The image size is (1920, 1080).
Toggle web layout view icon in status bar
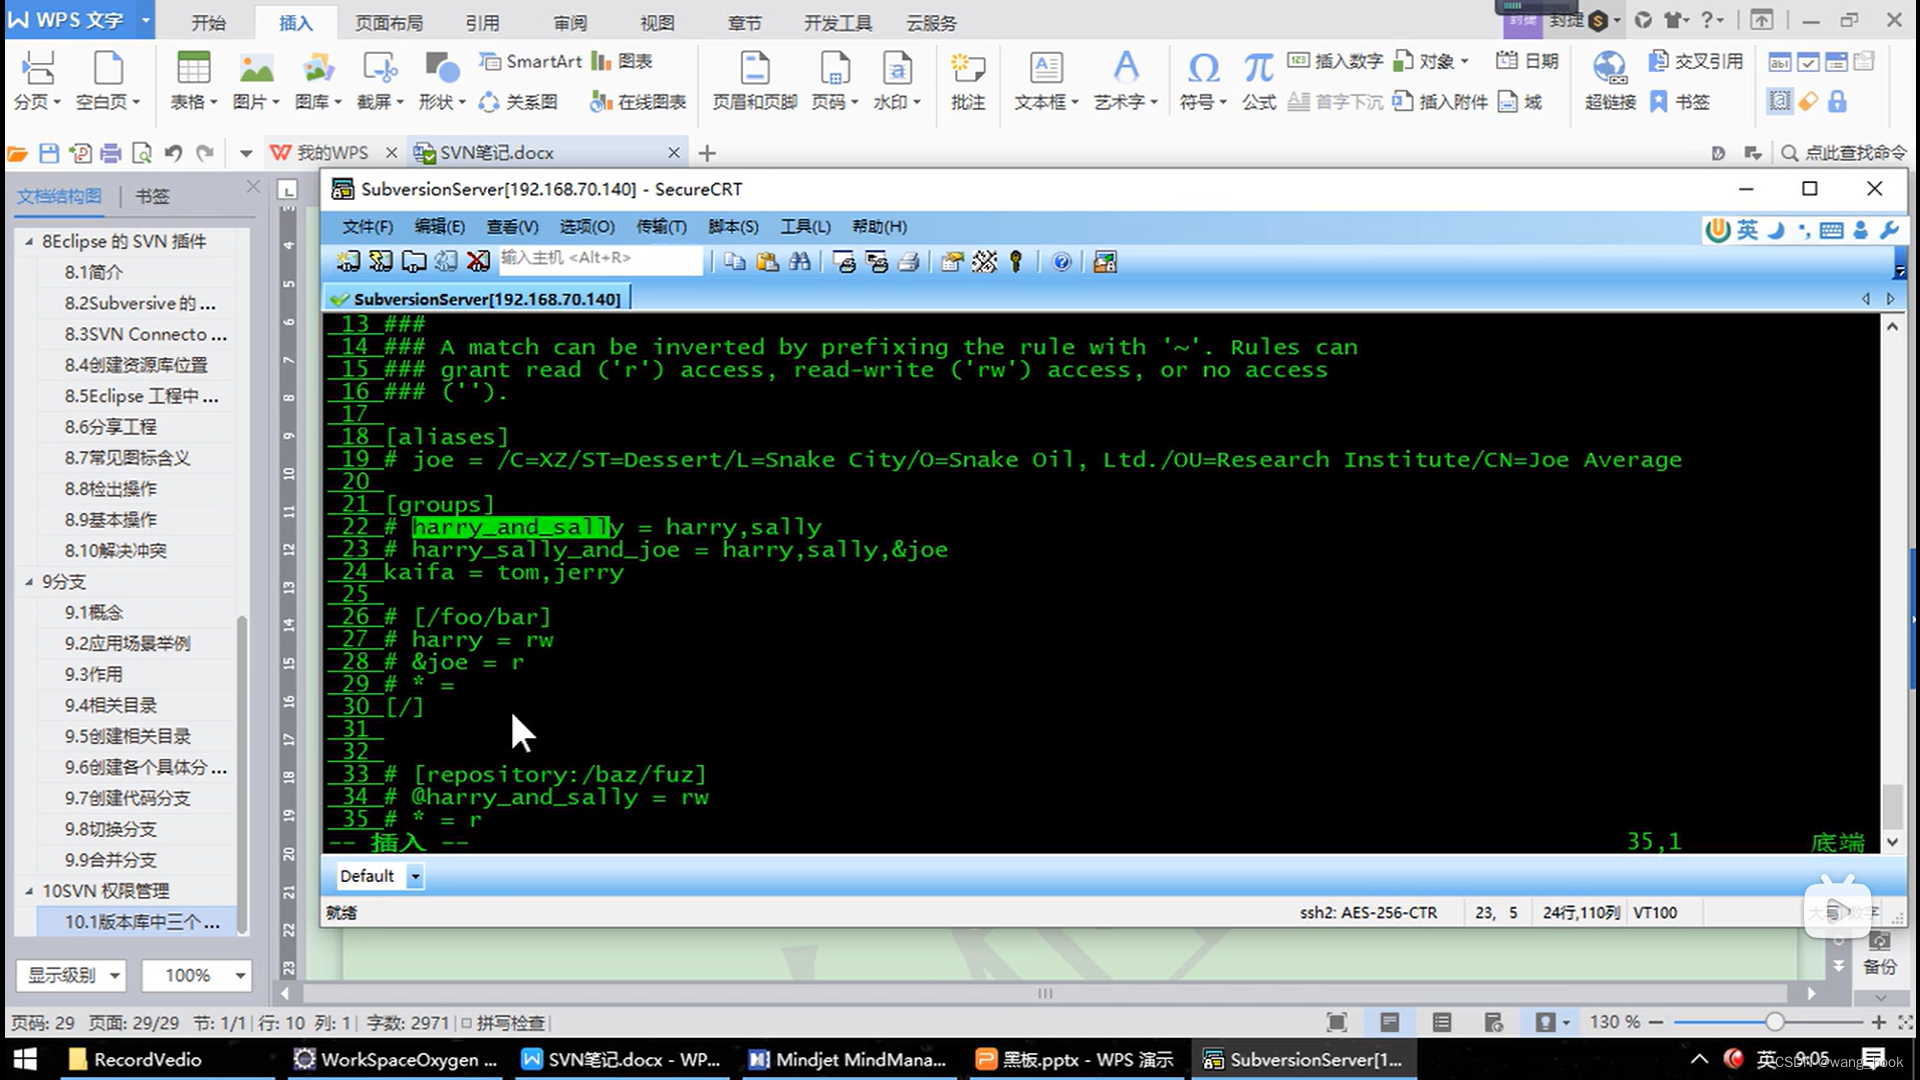point(1493,1022)
